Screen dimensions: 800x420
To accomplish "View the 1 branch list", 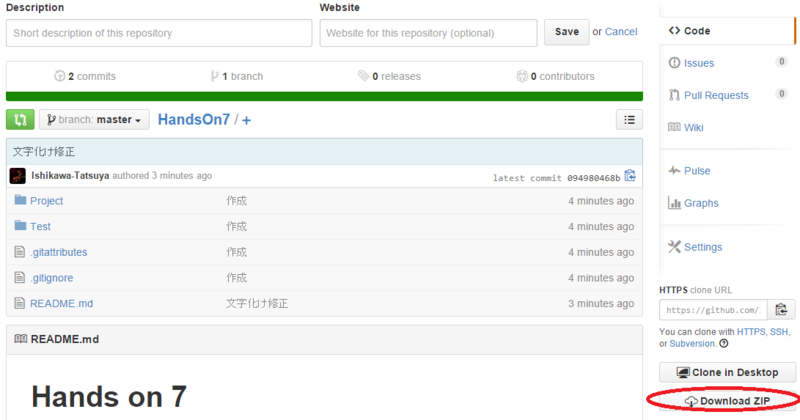I will [x=242, y=76].
